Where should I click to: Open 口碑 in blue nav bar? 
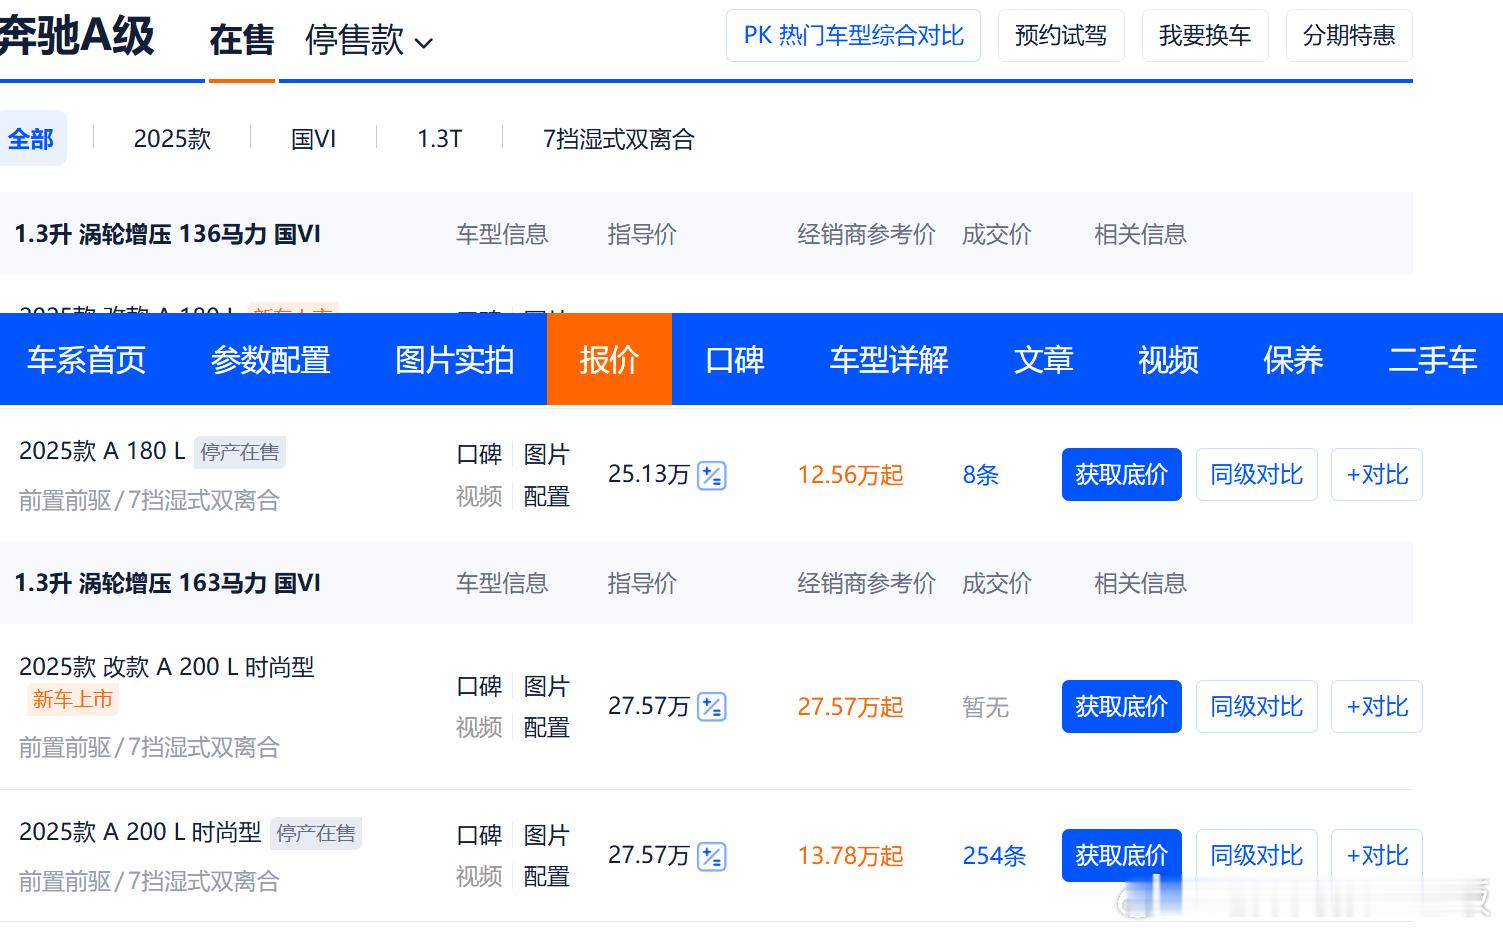pos(735,360)
